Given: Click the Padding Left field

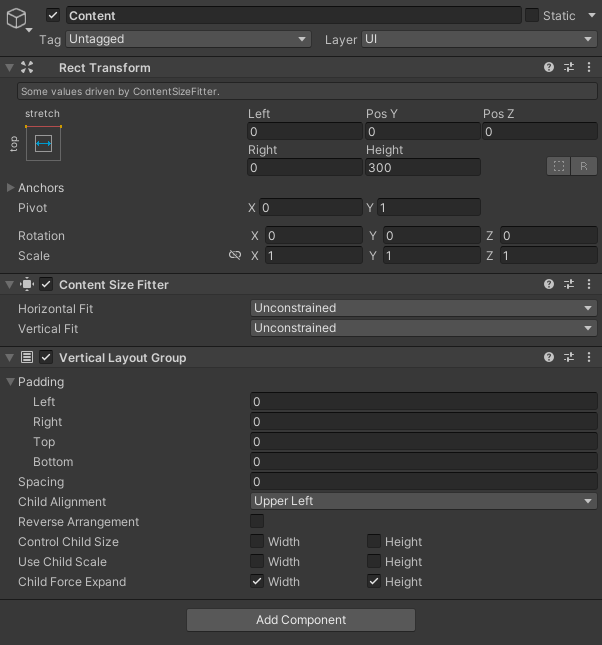Looking at the screenshot, I should (424, 401).
